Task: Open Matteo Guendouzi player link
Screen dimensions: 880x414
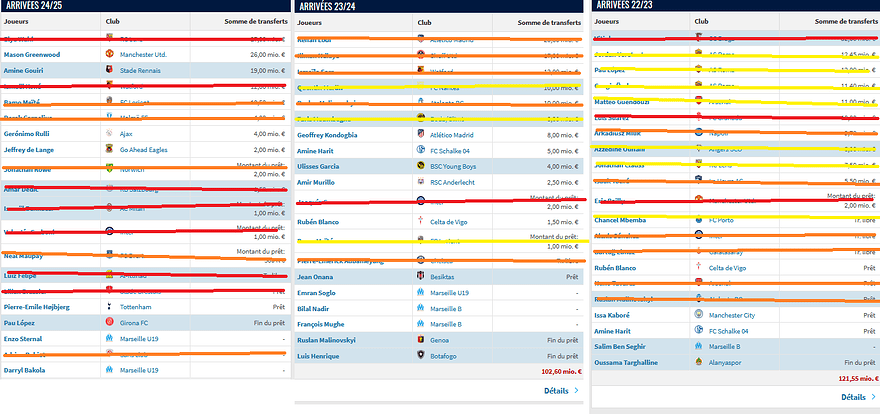Action: (x=623, y=102)
